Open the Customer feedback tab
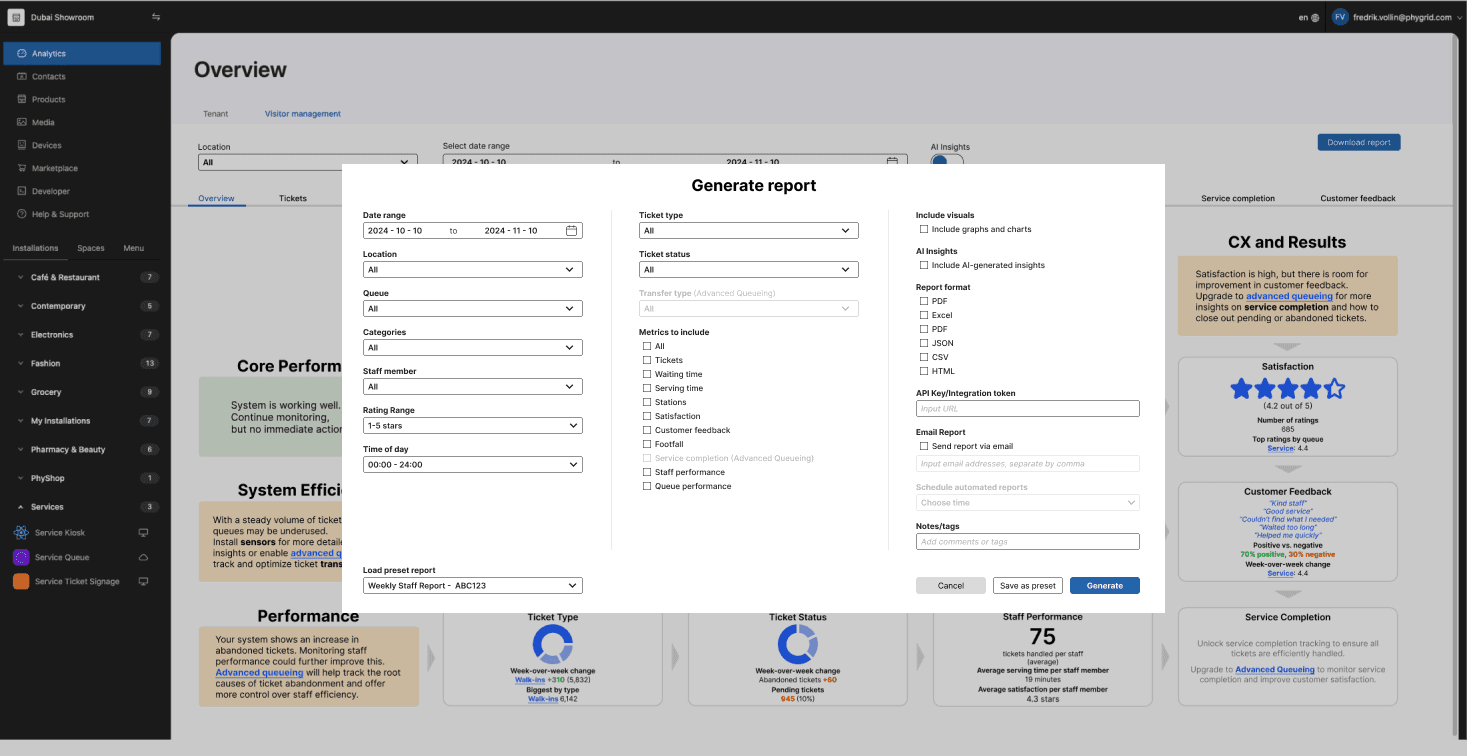 click(1358, 198)
